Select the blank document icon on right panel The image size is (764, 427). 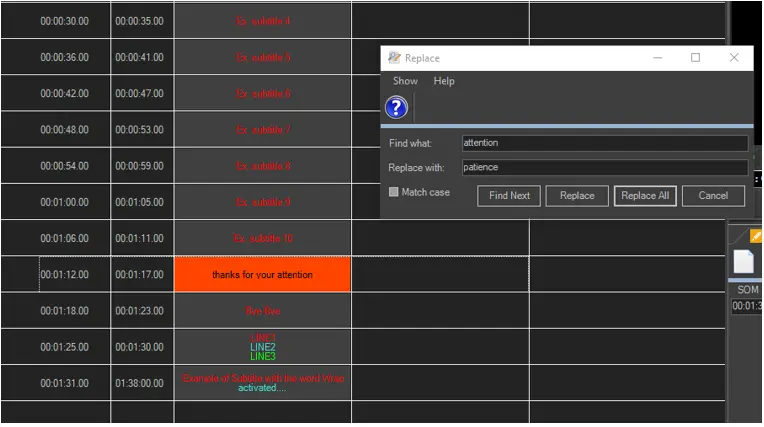point(744,261)
